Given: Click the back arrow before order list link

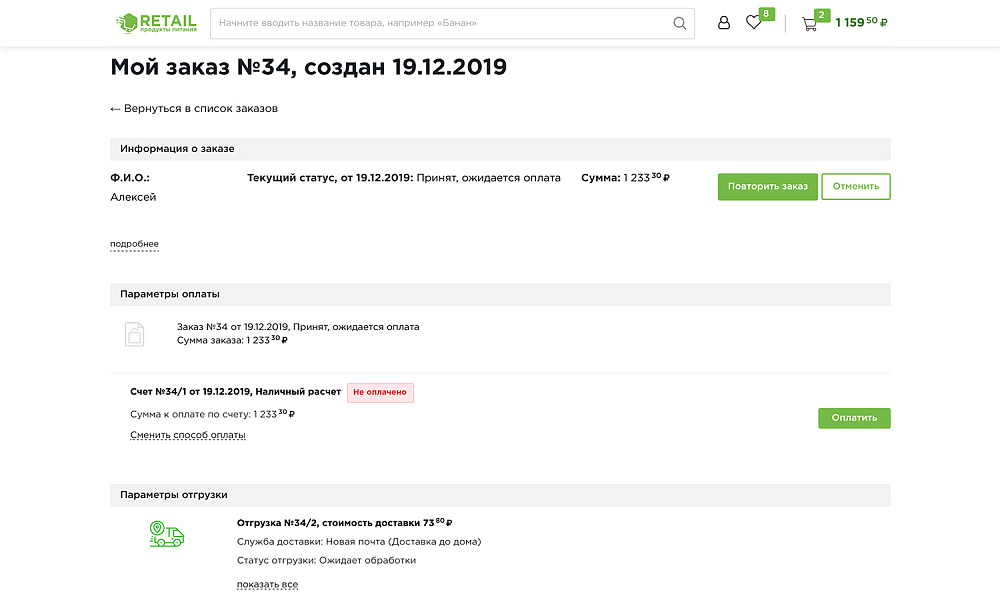Looking at the screenshot, I should click(x=114, y=107).
